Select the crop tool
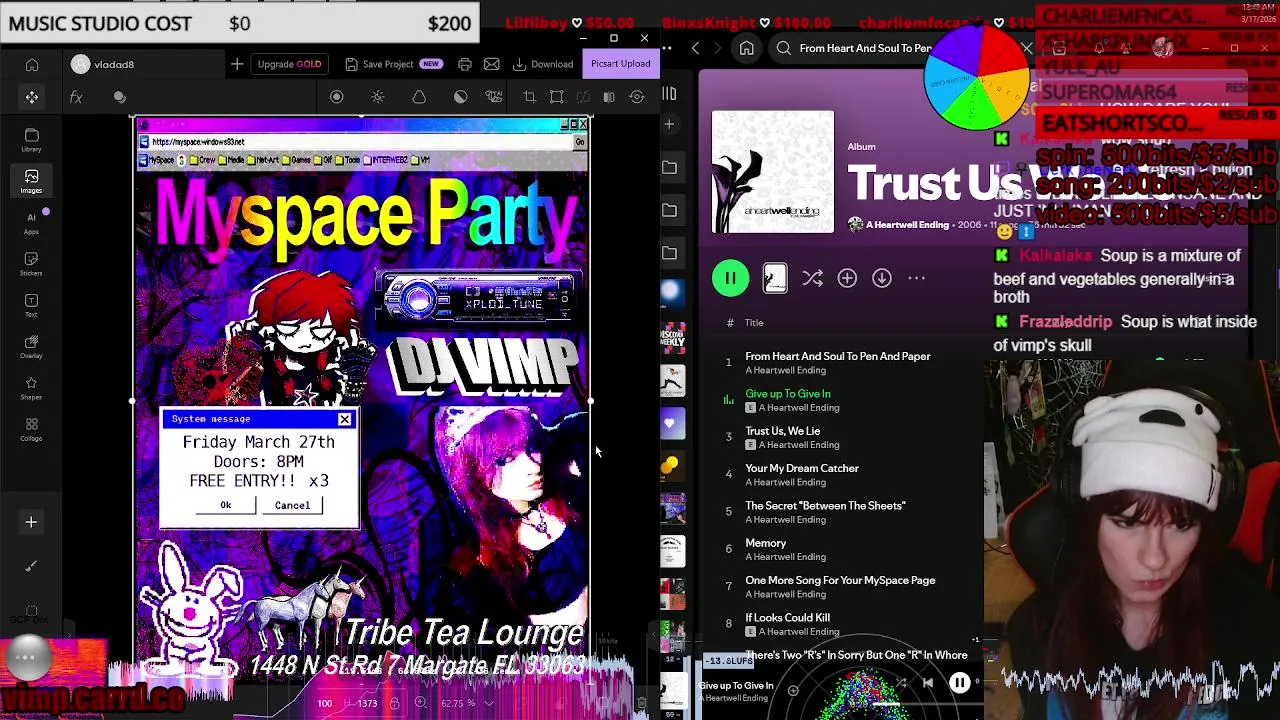 (x=530, y=97)
